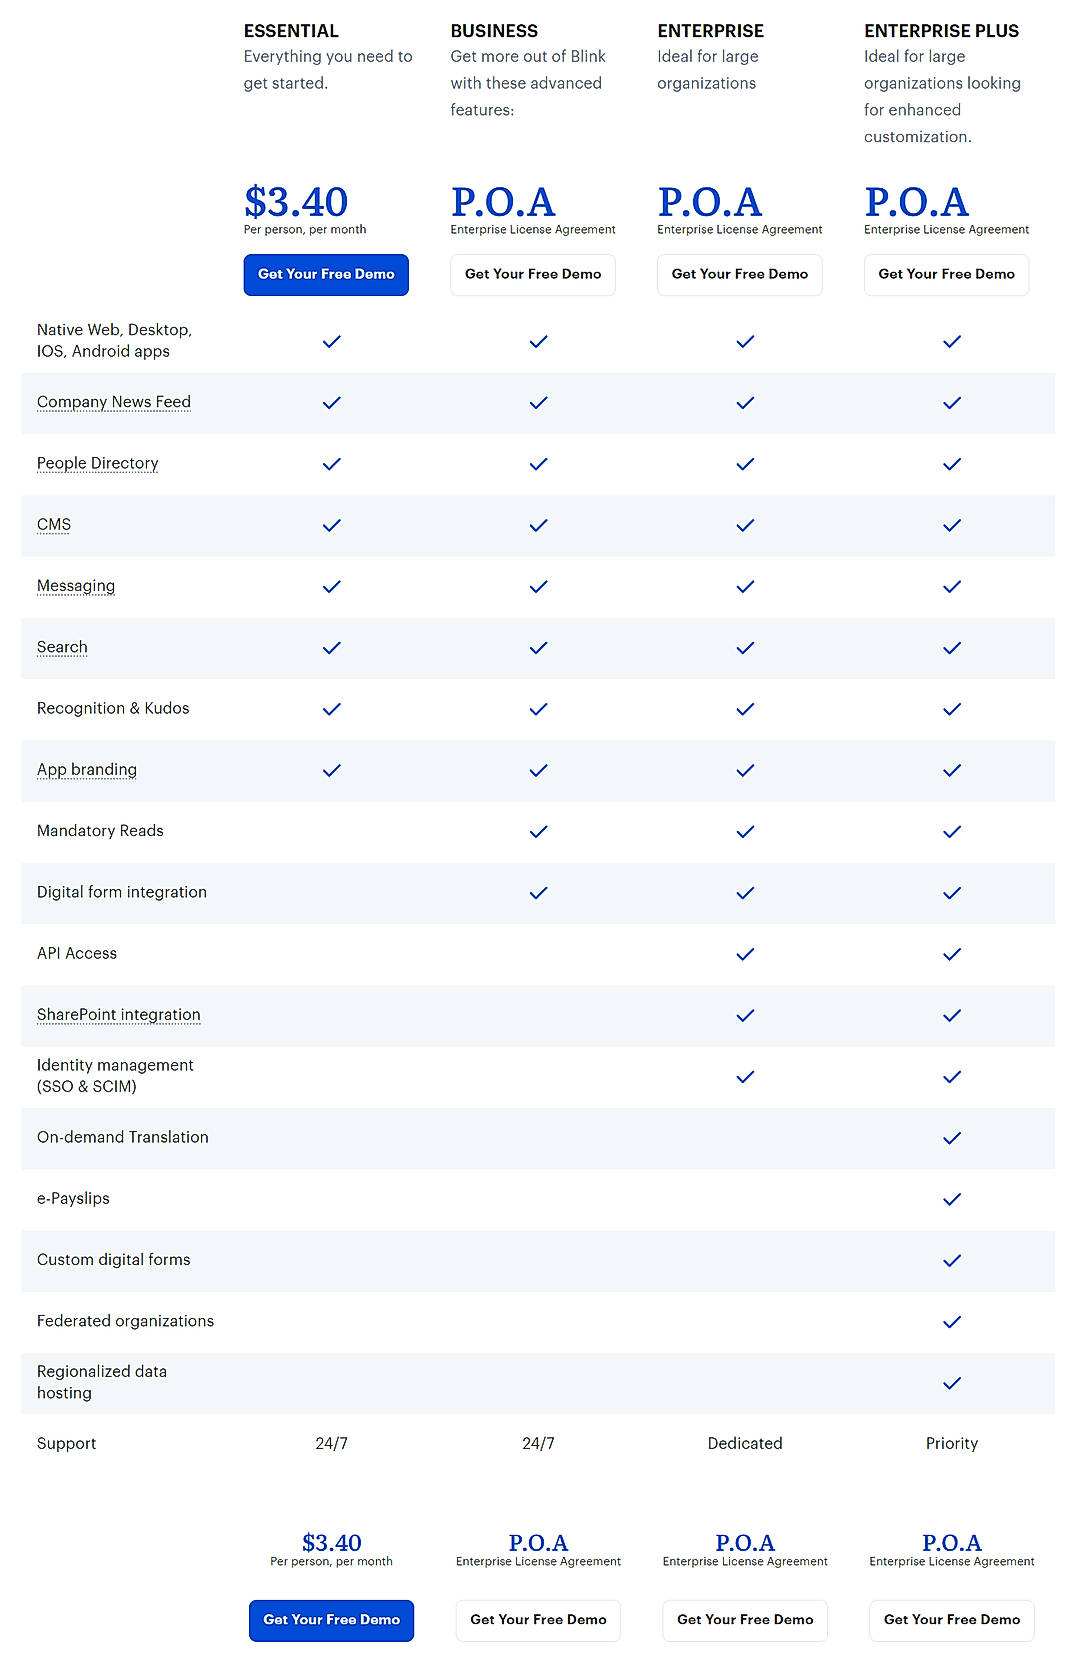Viewport: 1070px width, 1670px height.
Task: Open the People Directory feature link
Action: [97, 463]
